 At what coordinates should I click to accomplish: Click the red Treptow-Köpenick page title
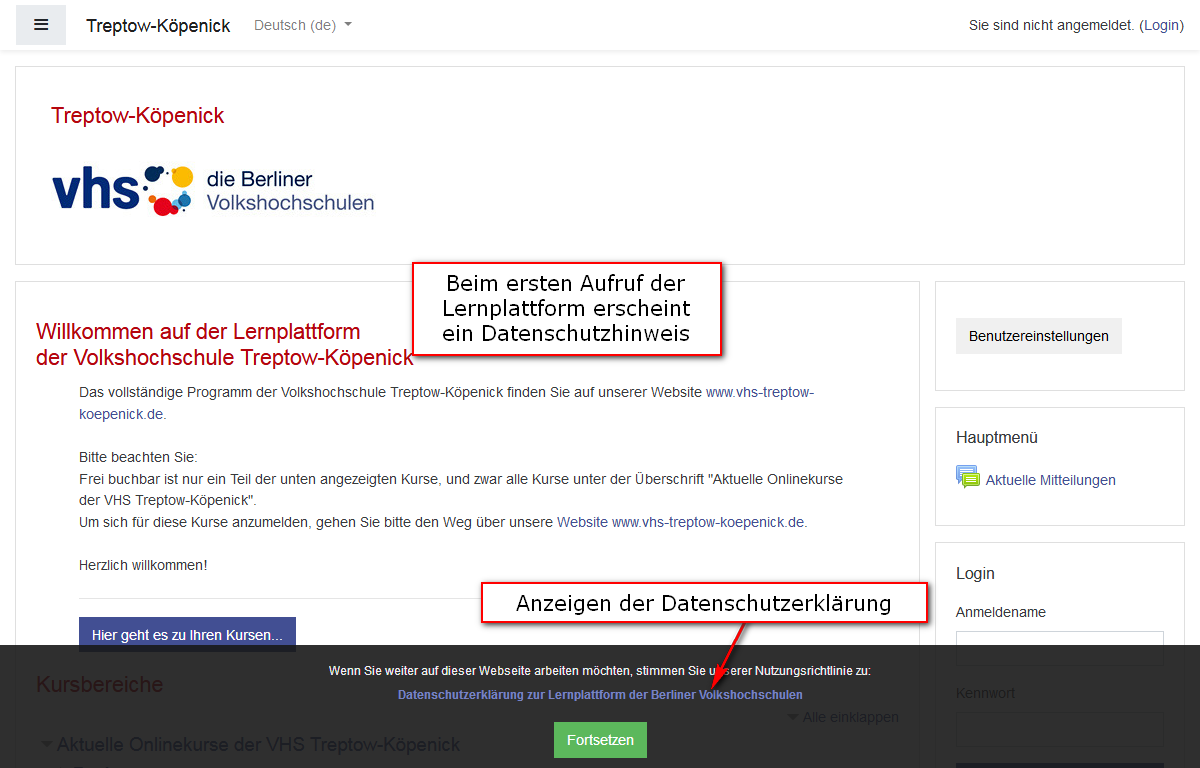pos(138,115)
